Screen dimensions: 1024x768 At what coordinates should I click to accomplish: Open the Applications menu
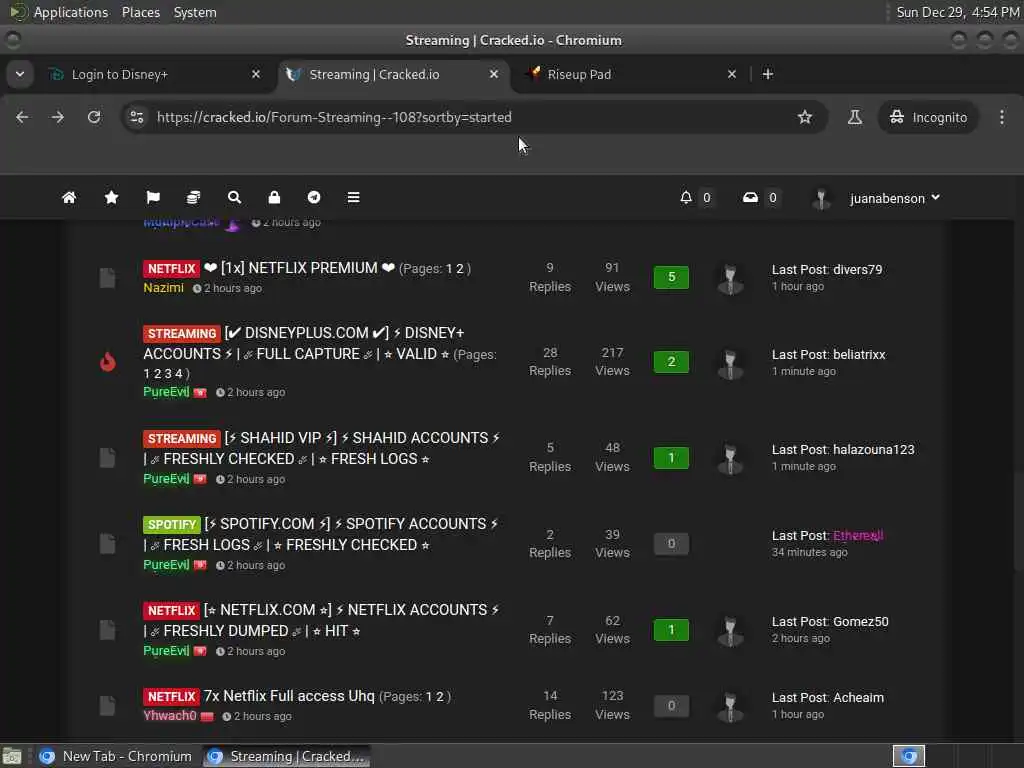coord(71,12)
